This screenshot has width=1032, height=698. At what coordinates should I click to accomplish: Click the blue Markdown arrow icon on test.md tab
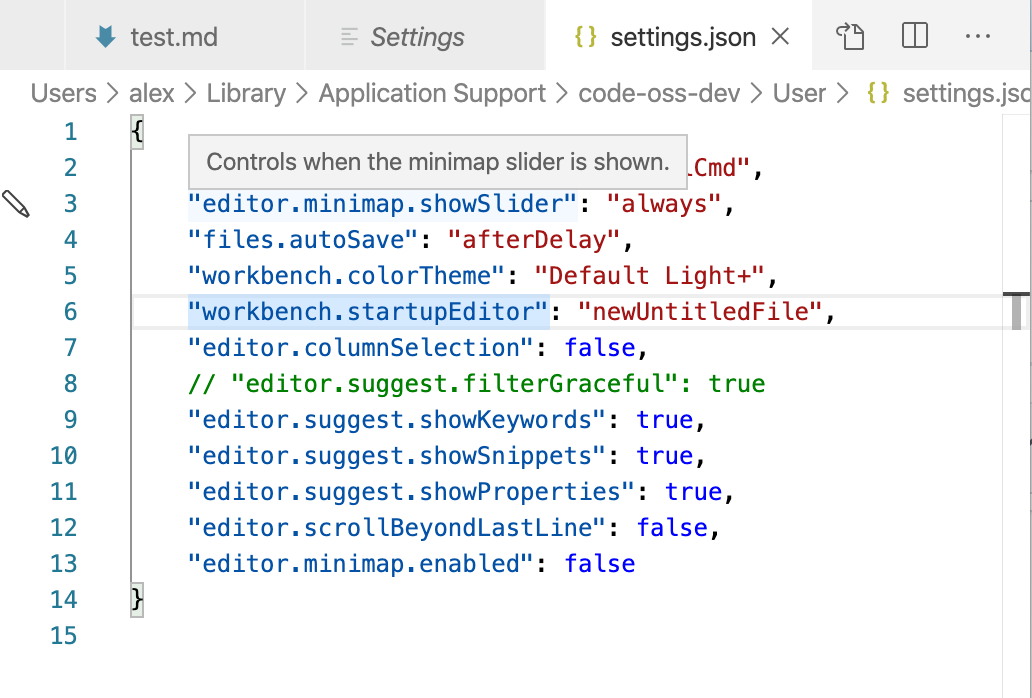click(106, 35)
